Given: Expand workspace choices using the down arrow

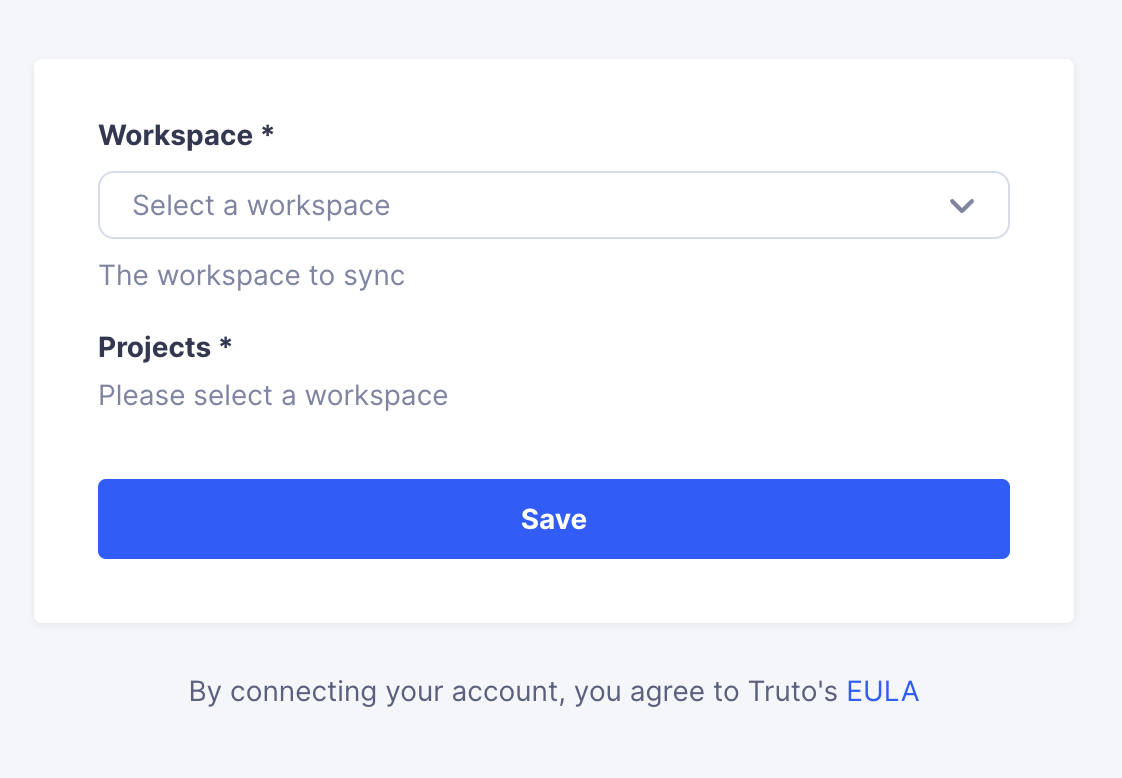Looking at the screenshot, I should tap(961, 206).
